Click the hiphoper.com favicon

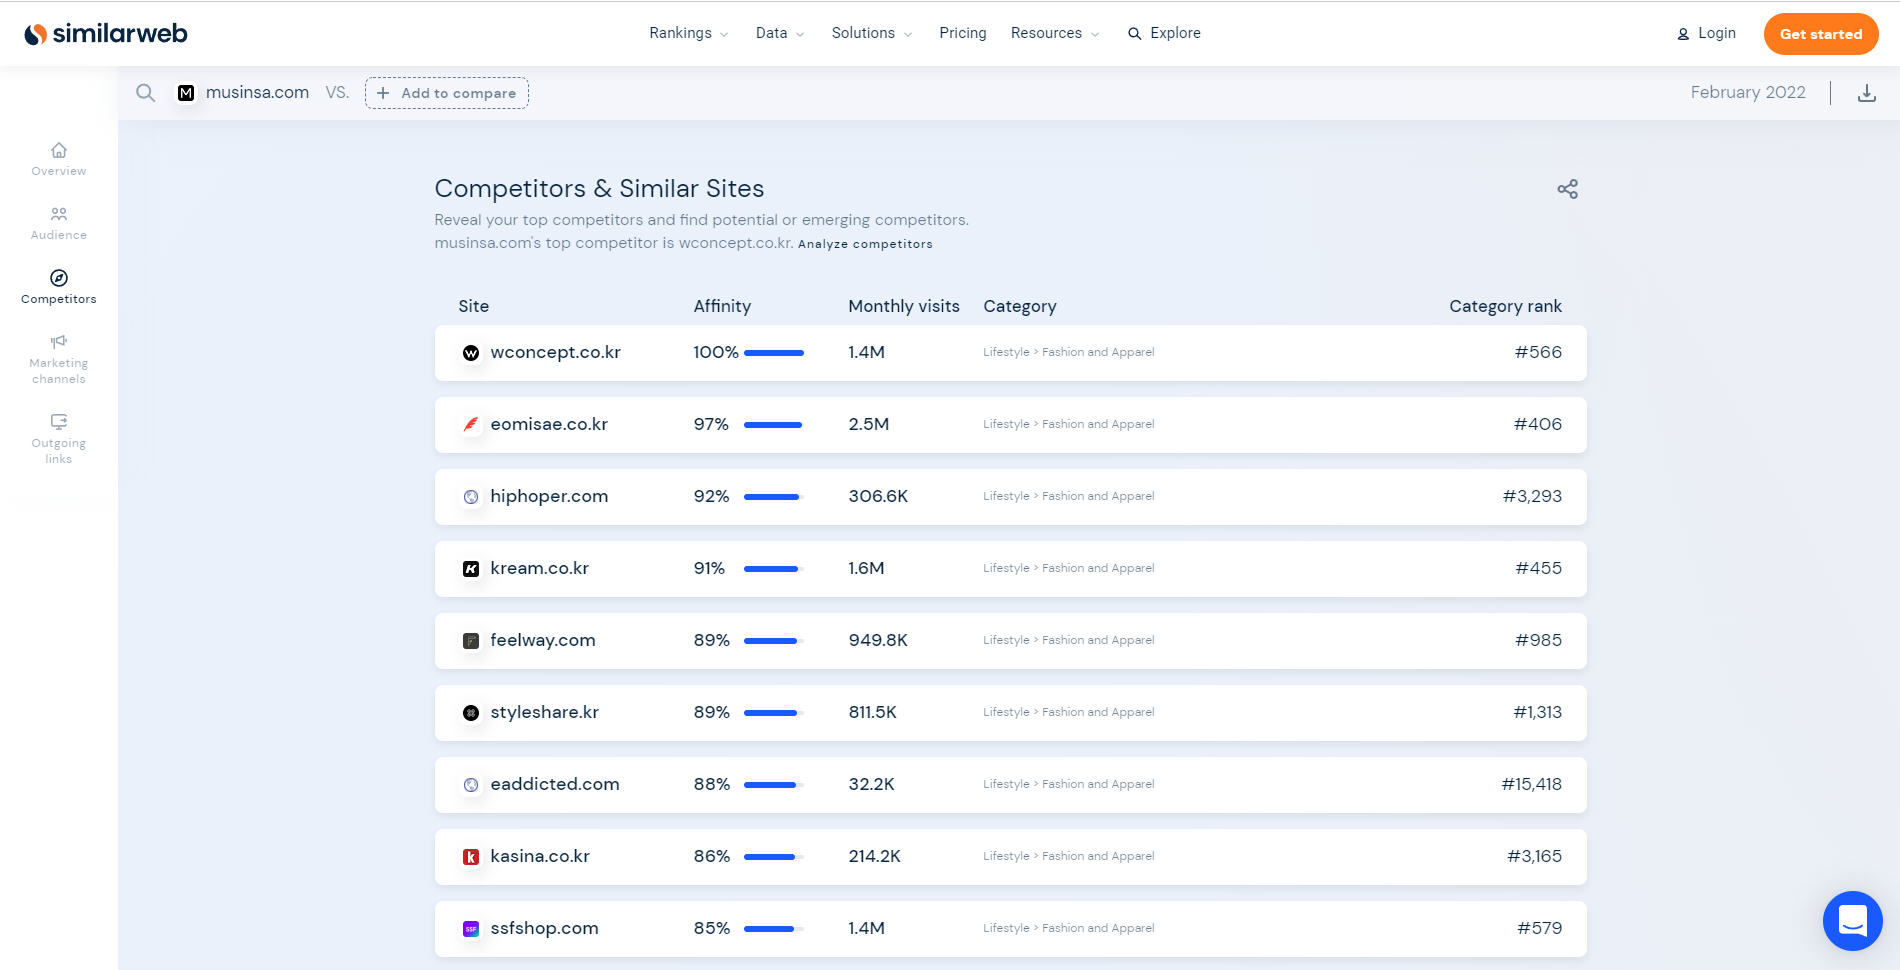tap(471, 497)
